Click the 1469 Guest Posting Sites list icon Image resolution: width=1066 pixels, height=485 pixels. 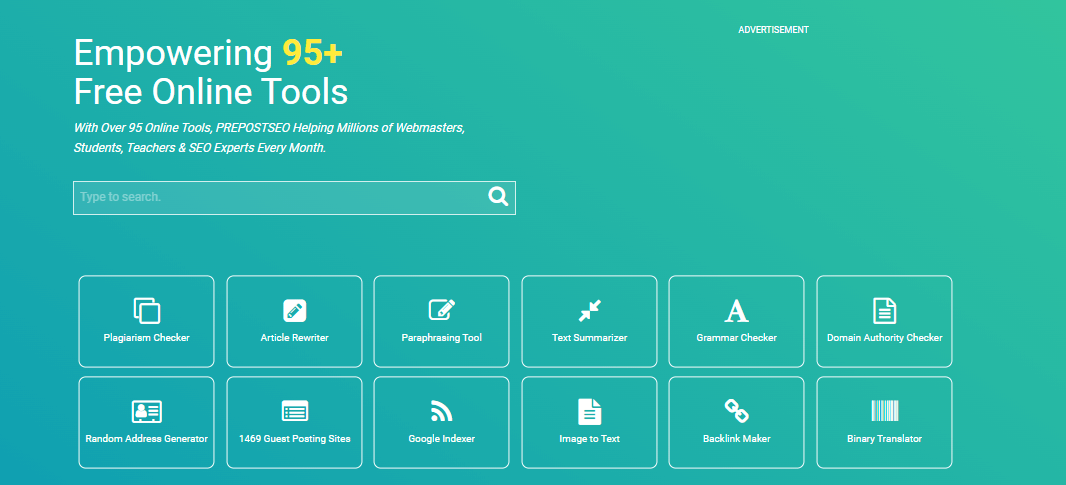[295, 411]
